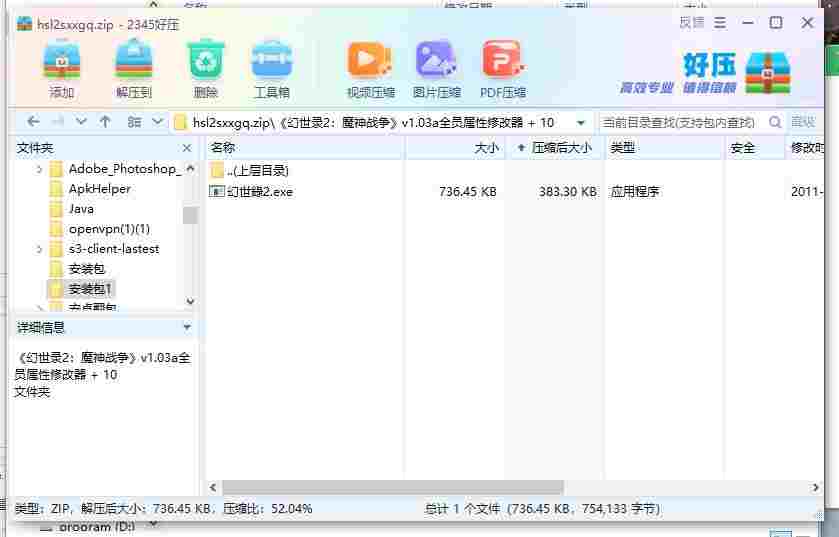839x537 pixels.
Task: Go up one directory level arrow
Action: pos(105,122)
